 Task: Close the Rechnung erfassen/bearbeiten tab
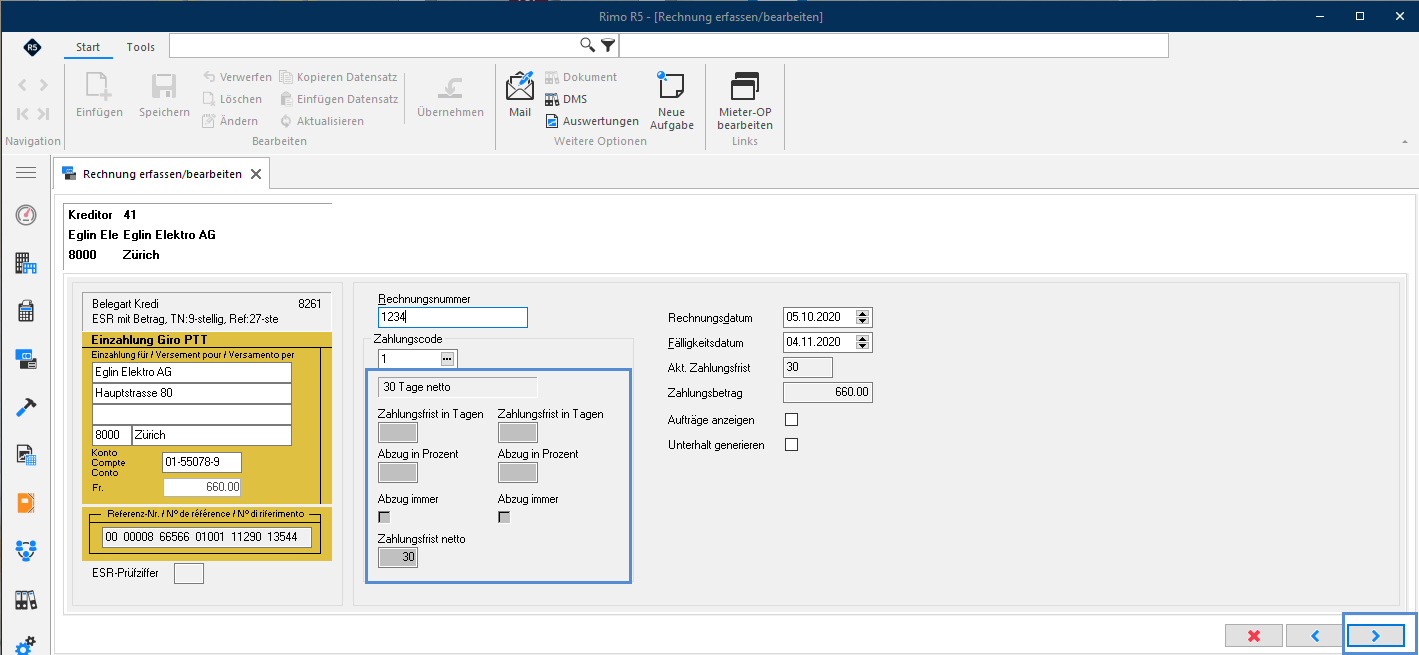[256, 174]
